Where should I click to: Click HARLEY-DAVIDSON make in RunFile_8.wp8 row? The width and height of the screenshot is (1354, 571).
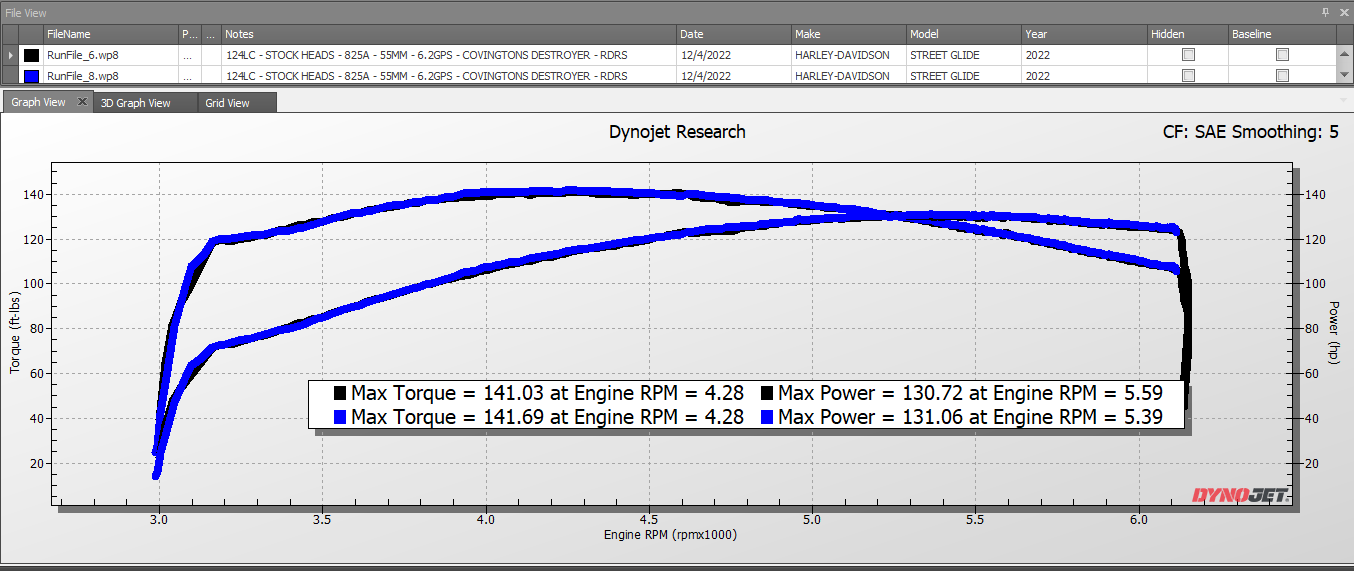click(849, 76)
